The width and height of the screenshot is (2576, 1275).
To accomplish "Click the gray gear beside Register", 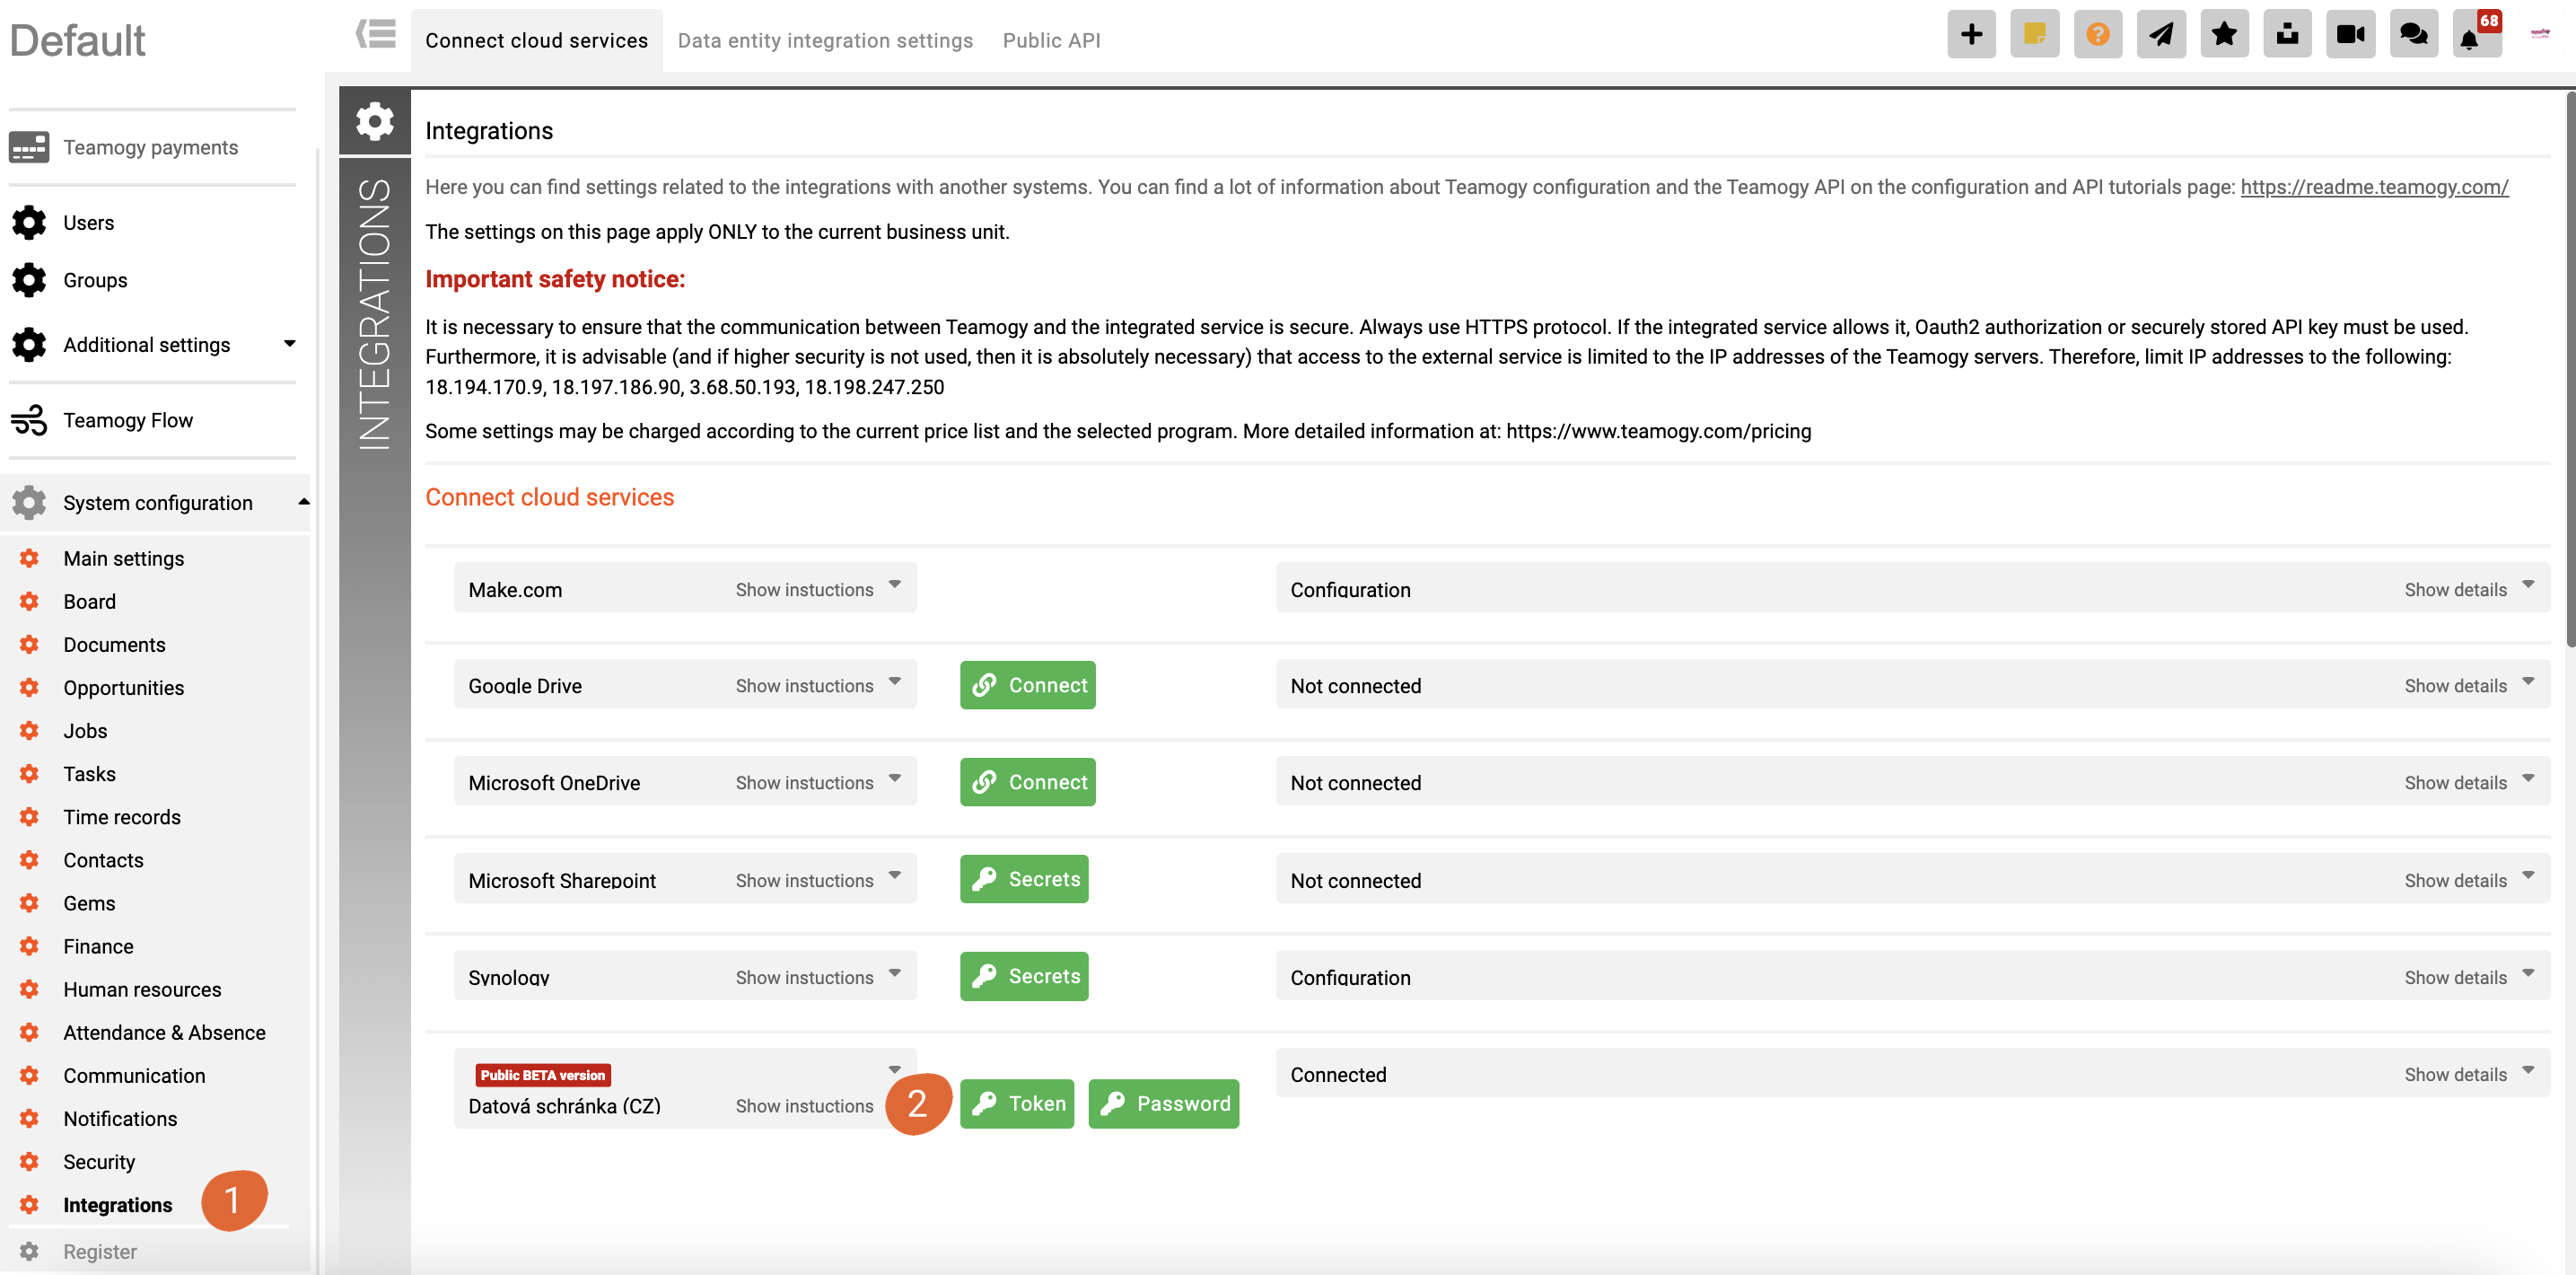I will point(29,1251).
